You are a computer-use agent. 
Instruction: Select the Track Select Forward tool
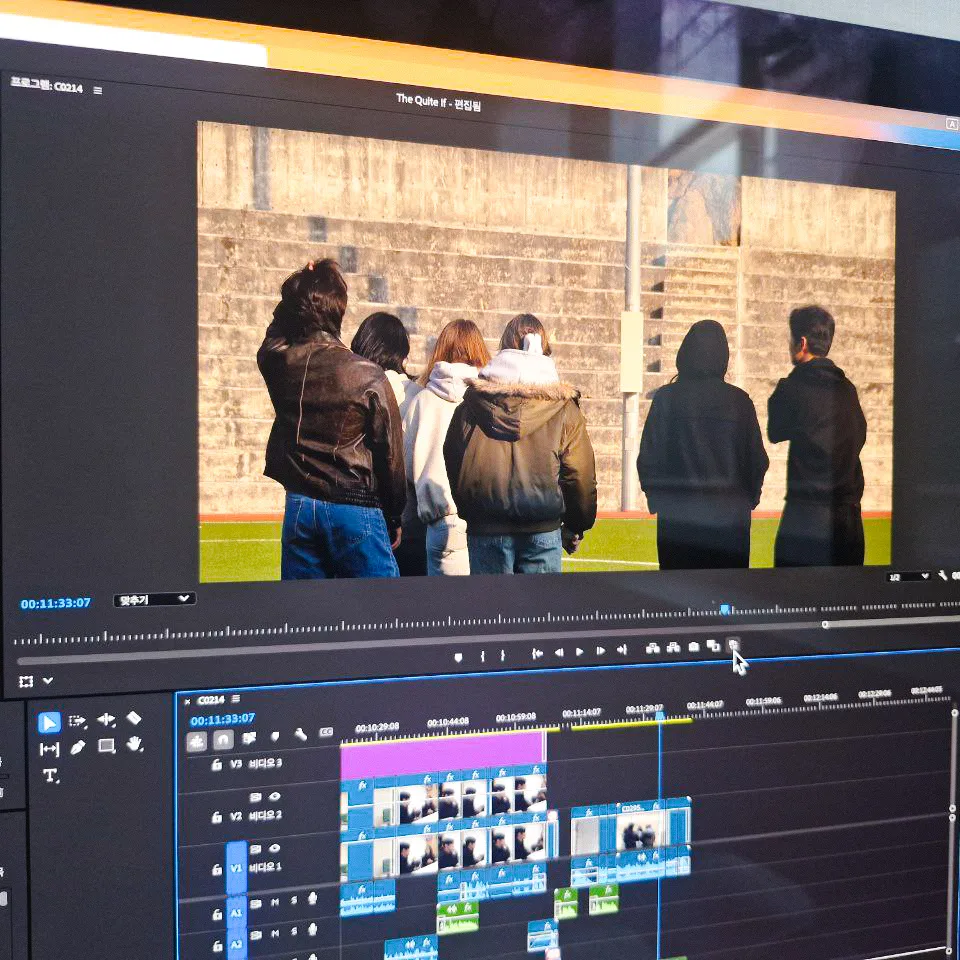tap(78, 721)
